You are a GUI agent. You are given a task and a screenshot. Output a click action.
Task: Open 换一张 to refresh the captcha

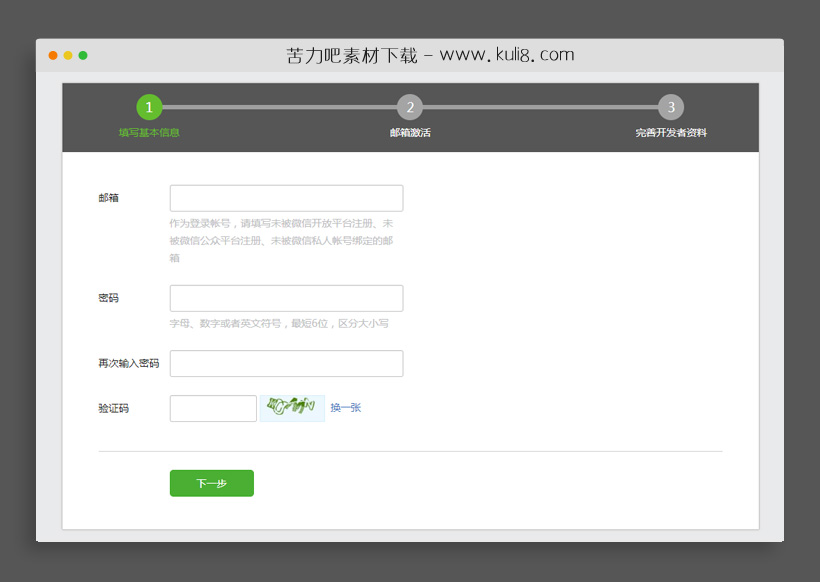point(345,408)
